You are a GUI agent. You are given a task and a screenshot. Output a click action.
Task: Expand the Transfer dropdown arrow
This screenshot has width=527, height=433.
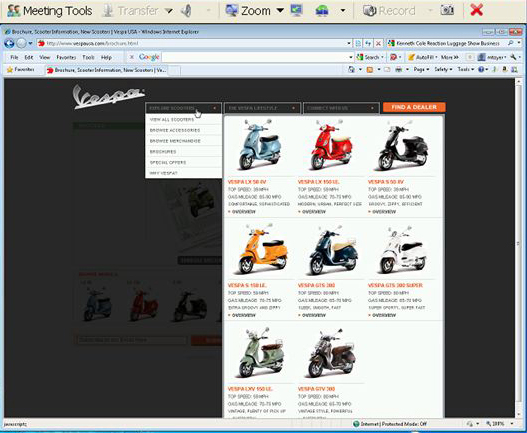coord(169,11)
